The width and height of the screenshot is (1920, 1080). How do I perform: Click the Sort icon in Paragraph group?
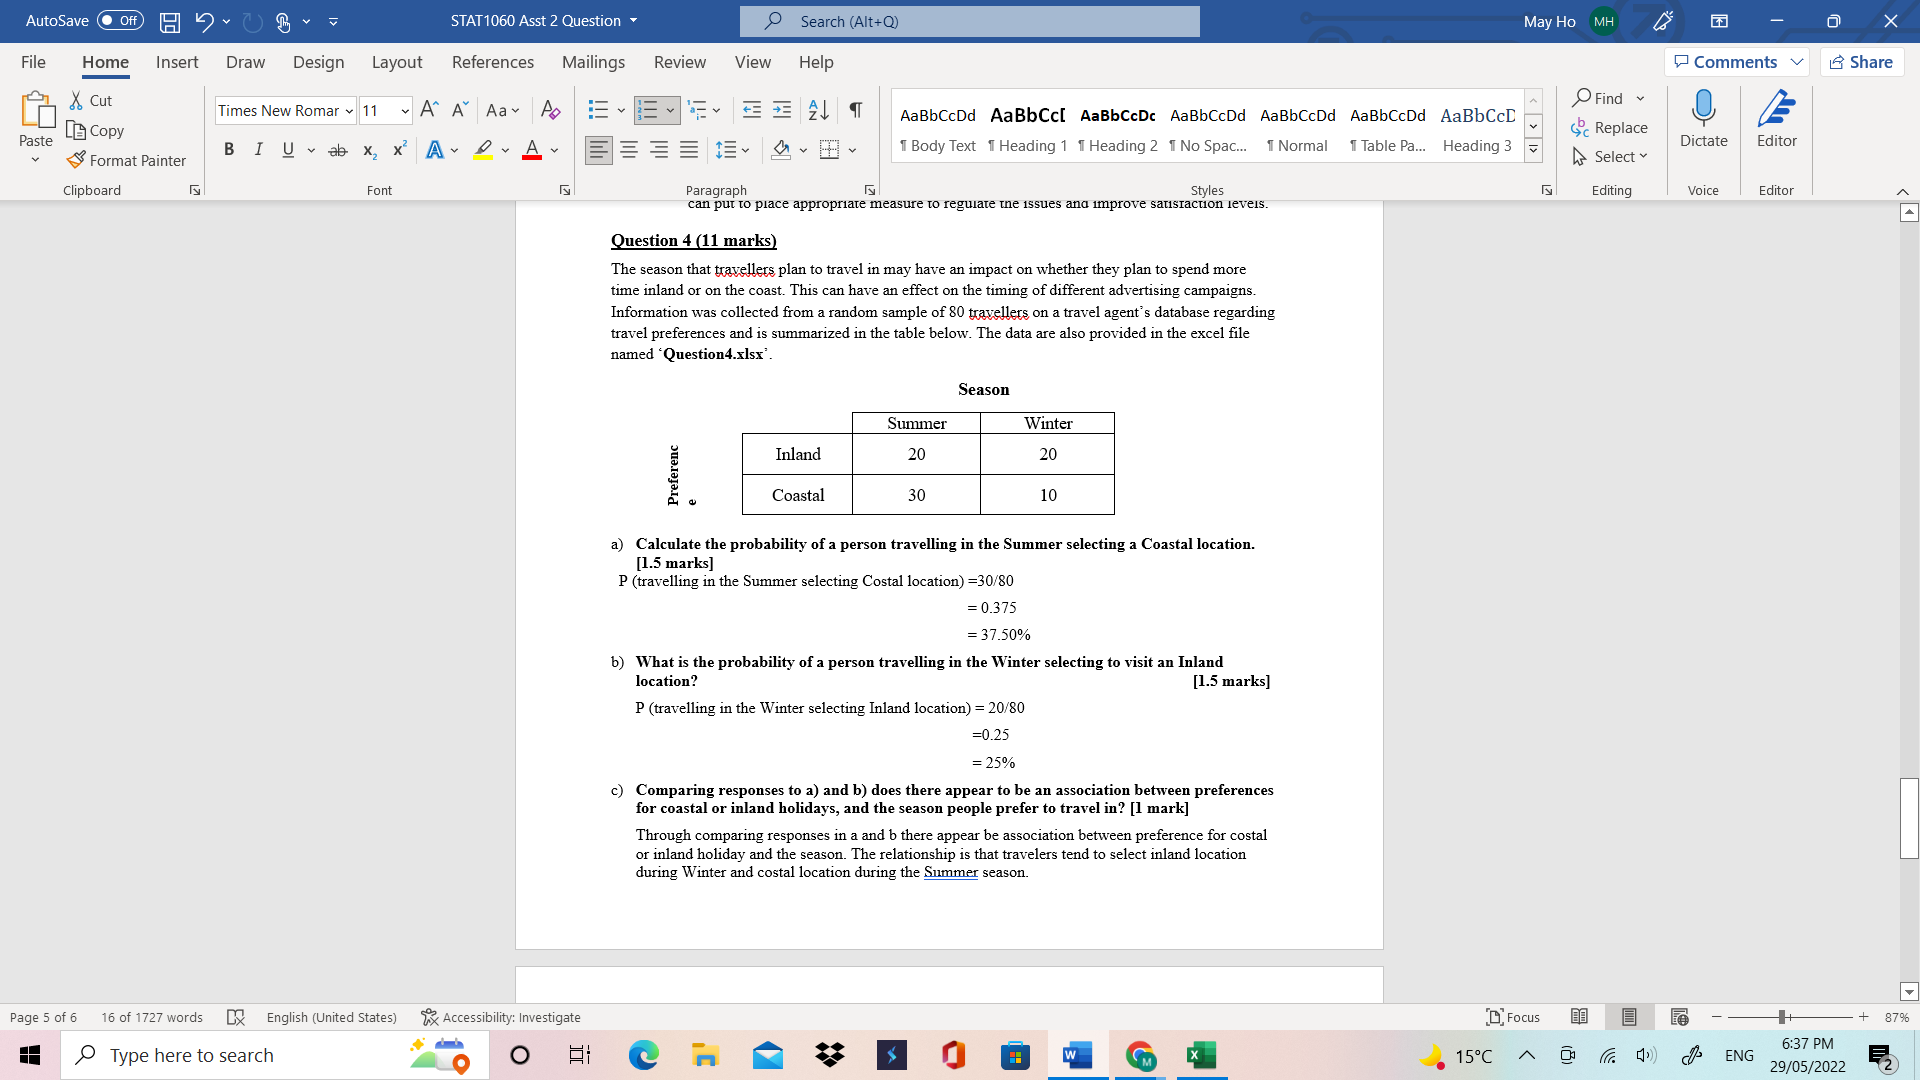coord(817,110)
